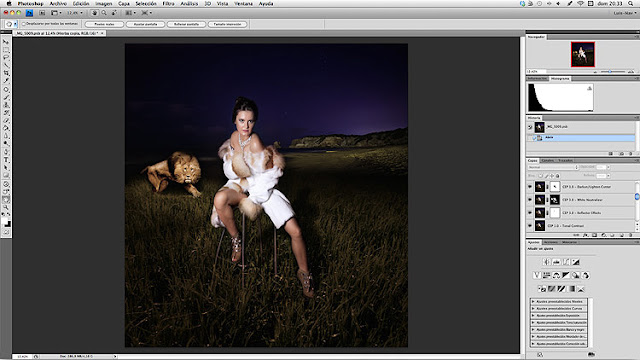
Task: Select the Crop tool
Action: coord(6,73)
